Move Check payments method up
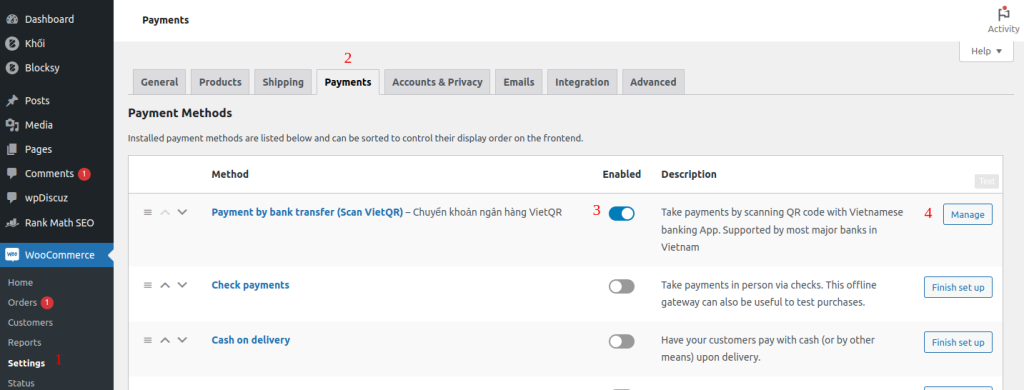 click(165, 285)
